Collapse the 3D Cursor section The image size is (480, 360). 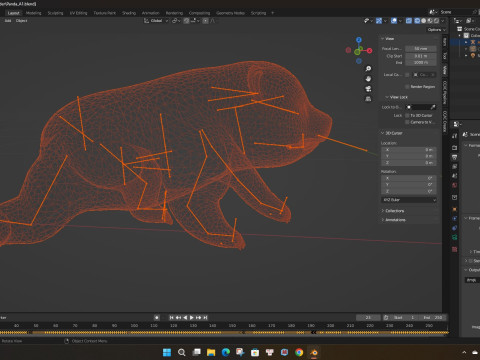point(383,133)
